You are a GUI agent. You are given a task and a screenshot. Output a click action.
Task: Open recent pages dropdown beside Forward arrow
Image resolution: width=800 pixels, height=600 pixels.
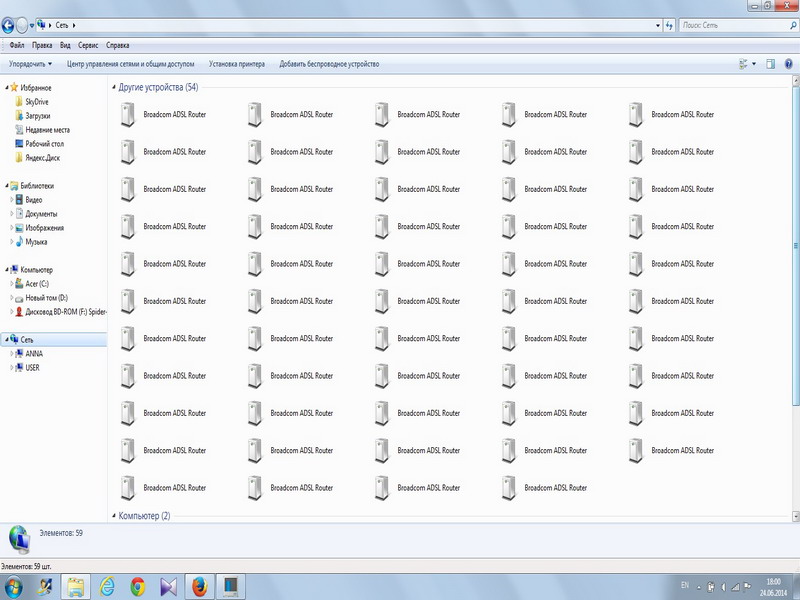(x=32, y=25)
